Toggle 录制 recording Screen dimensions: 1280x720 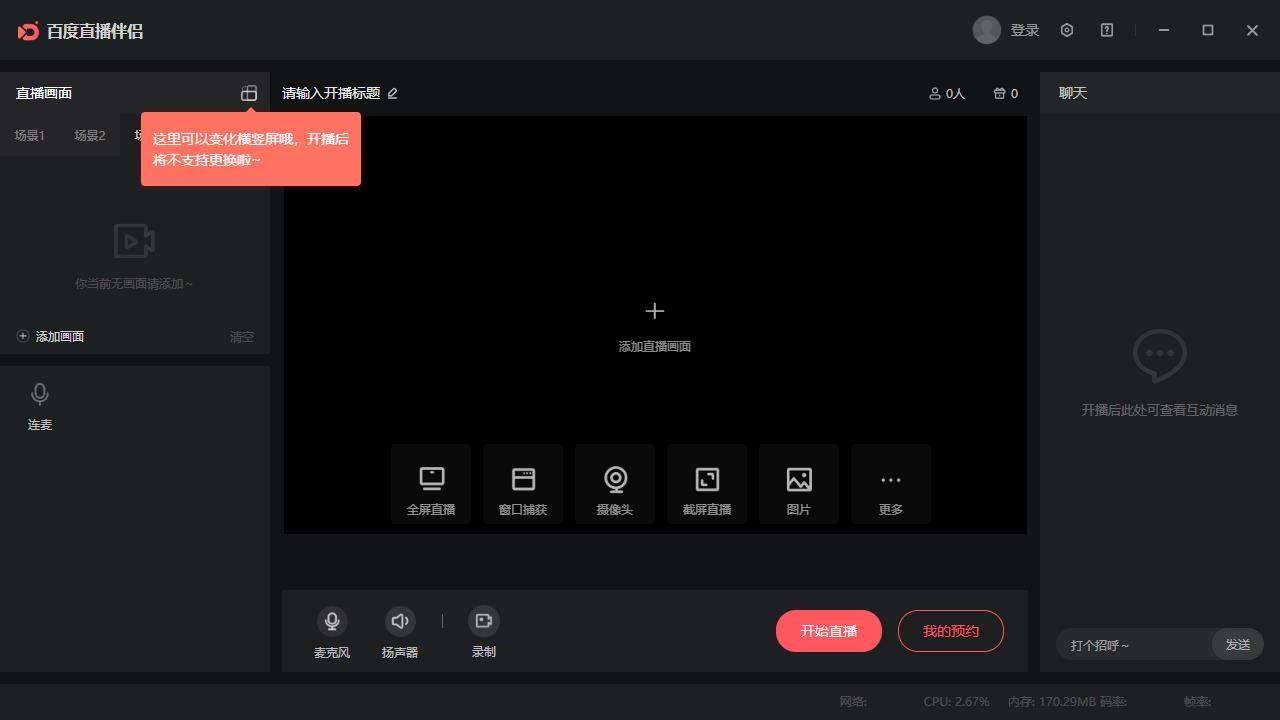click(x=484, y=621)
